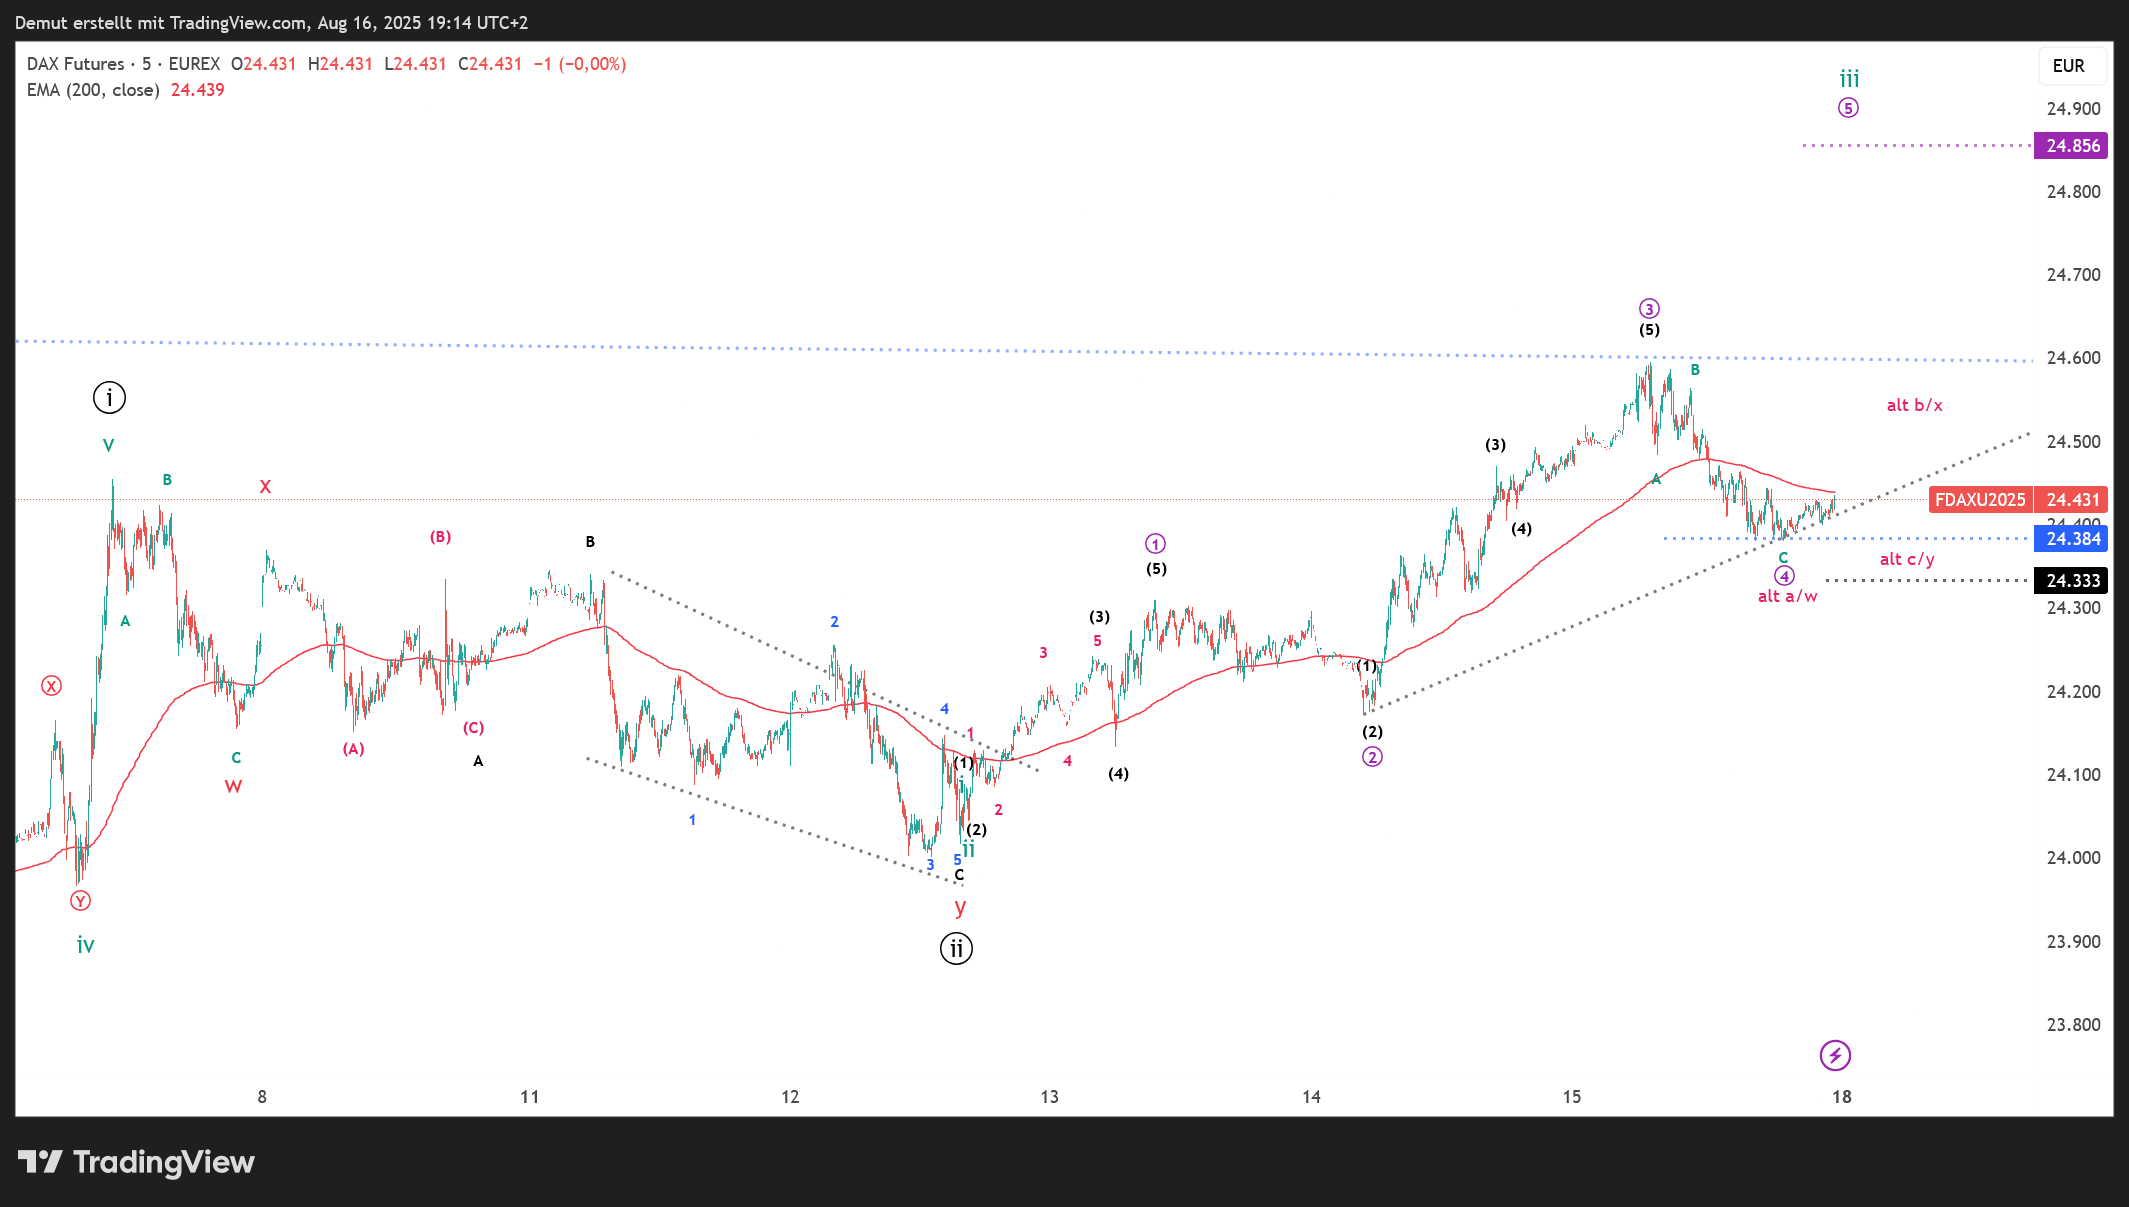The width and height of the screenshot is (2129, 1207).
Task: Click the purple lightning bolt icon
Action: point(1835,1055)
